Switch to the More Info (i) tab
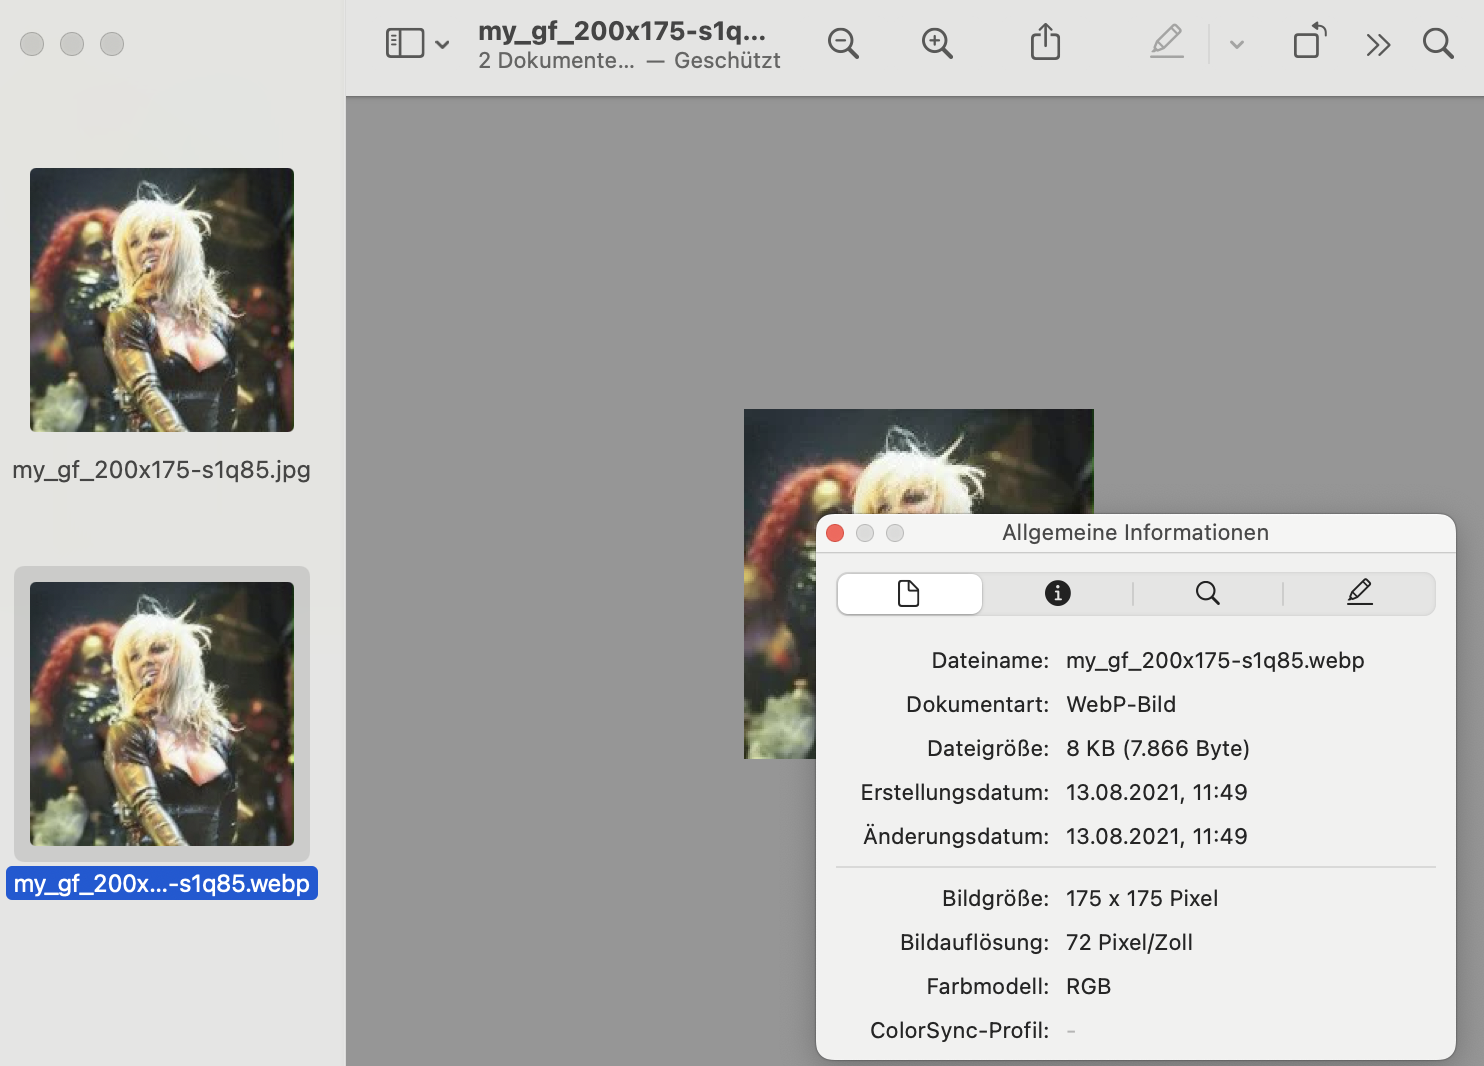Image resolution: width=1484 pixels, height=1066 pixels. pos(1057,593)
